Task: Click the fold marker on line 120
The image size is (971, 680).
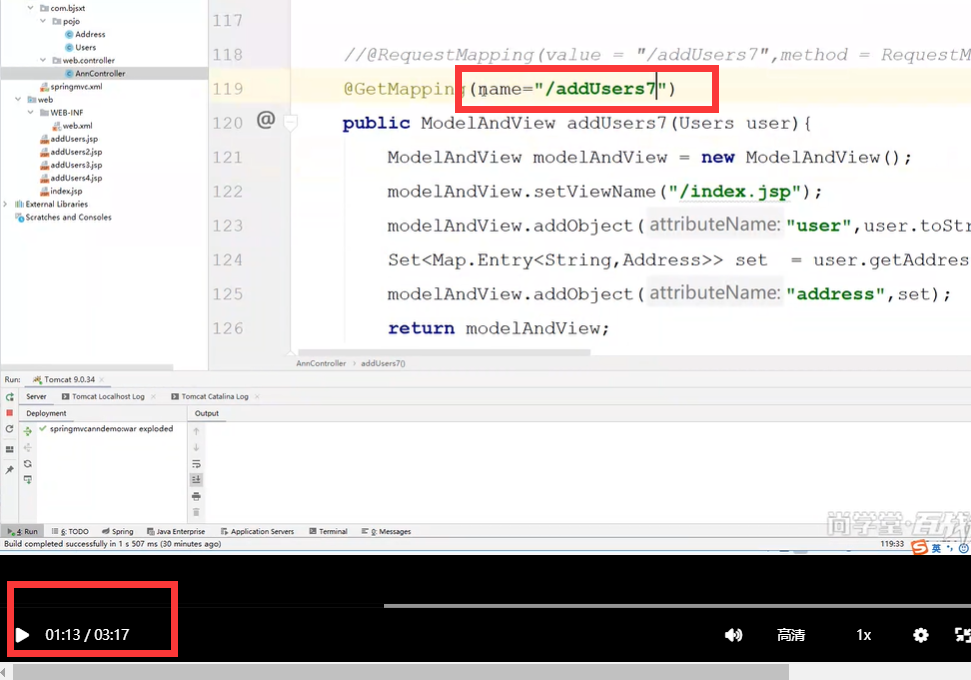Action: pyautogui.click(x=290, y=123)
